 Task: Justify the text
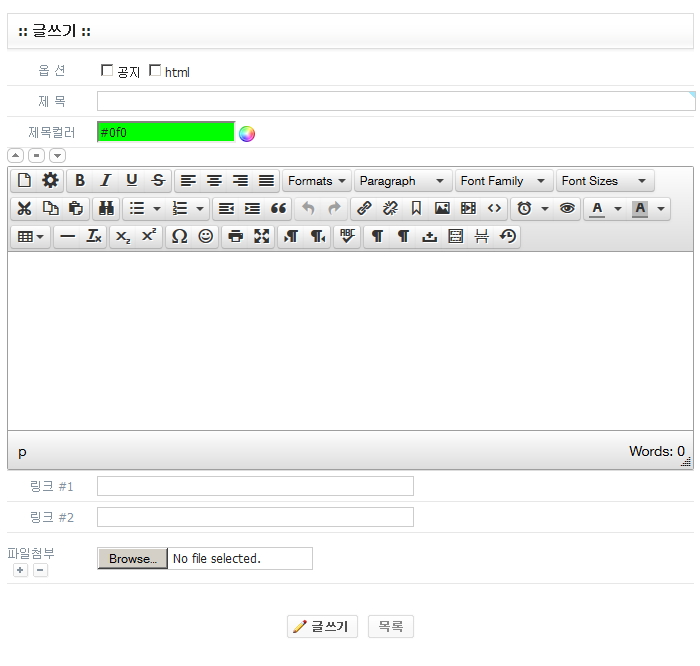pyautogui.click(x=267, y=181)
